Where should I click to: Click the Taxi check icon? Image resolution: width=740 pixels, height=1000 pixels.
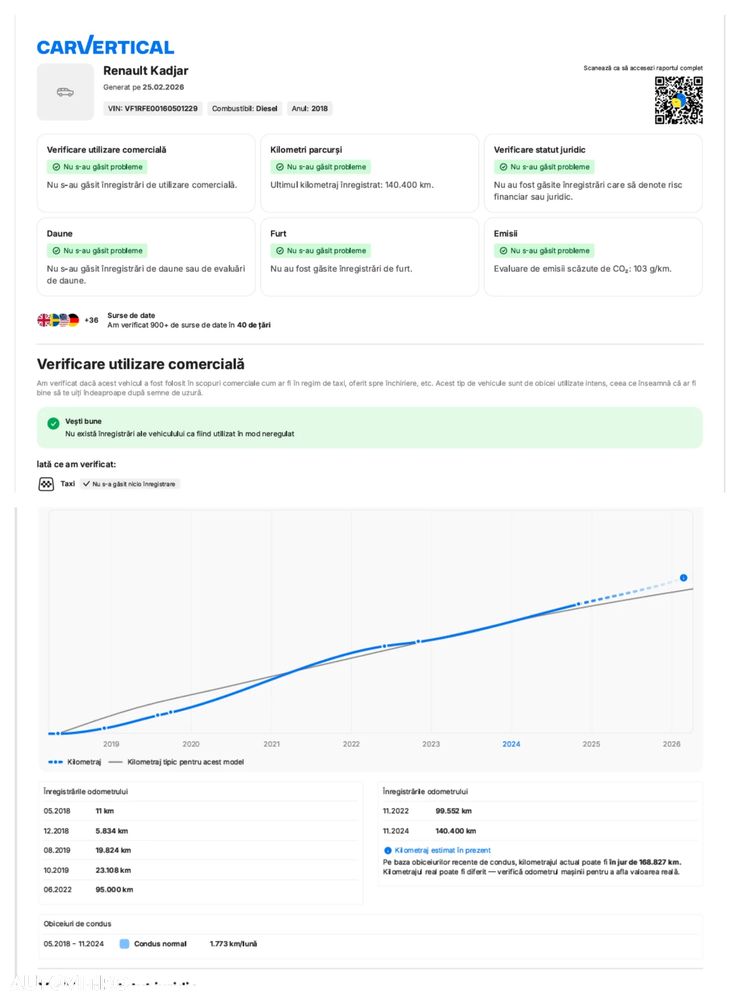(x=45, y=484)
